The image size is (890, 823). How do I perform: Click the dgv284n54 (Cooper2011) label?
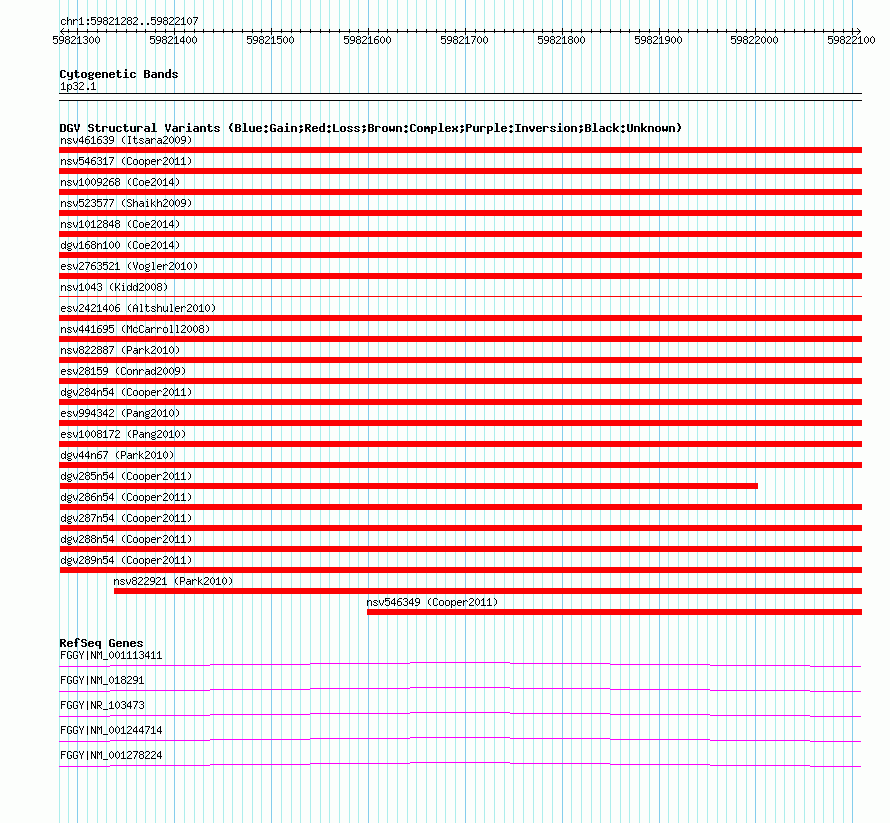coord(126,392)
